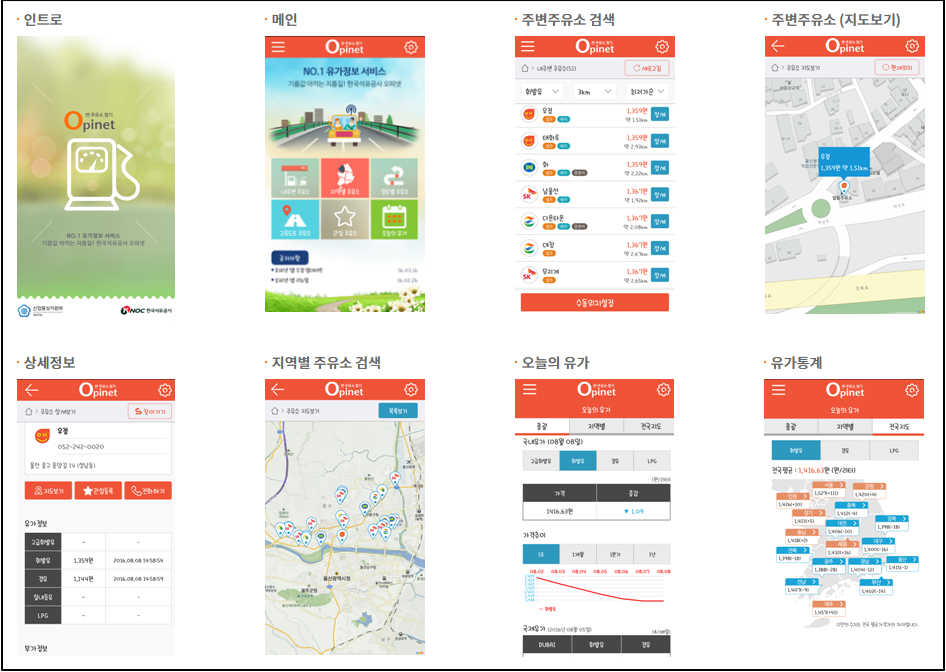Open the 고속도로 주유소 highway tile
The height and width of the screenshot is (672, 946).
click(295, 220)
